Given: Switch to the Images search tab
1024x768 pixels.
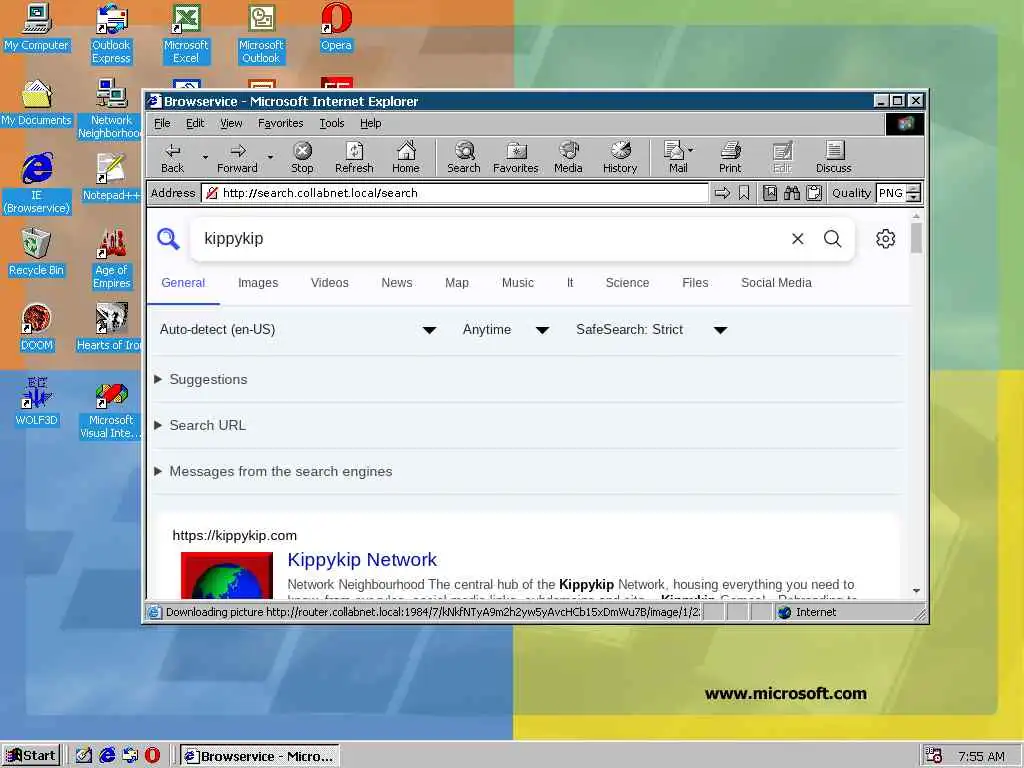Looking at the screenshot, I should (x=258, y=283).
